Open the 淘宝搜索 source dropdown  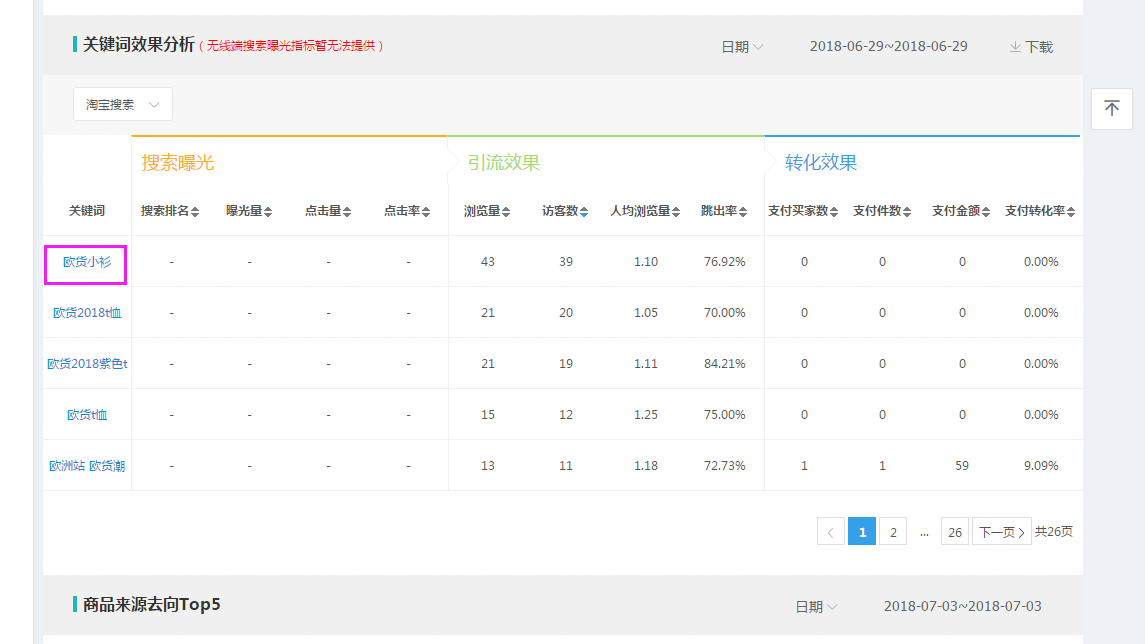[123, 104]
